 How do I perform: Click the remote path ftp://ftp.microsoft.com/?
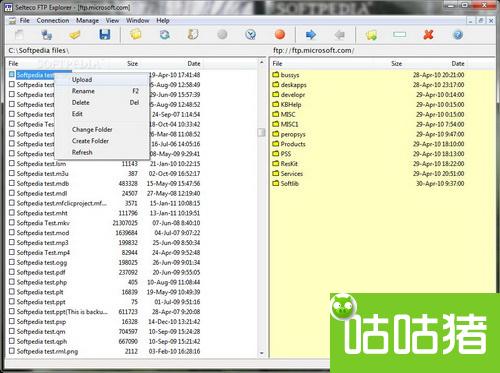click(313, 50)
